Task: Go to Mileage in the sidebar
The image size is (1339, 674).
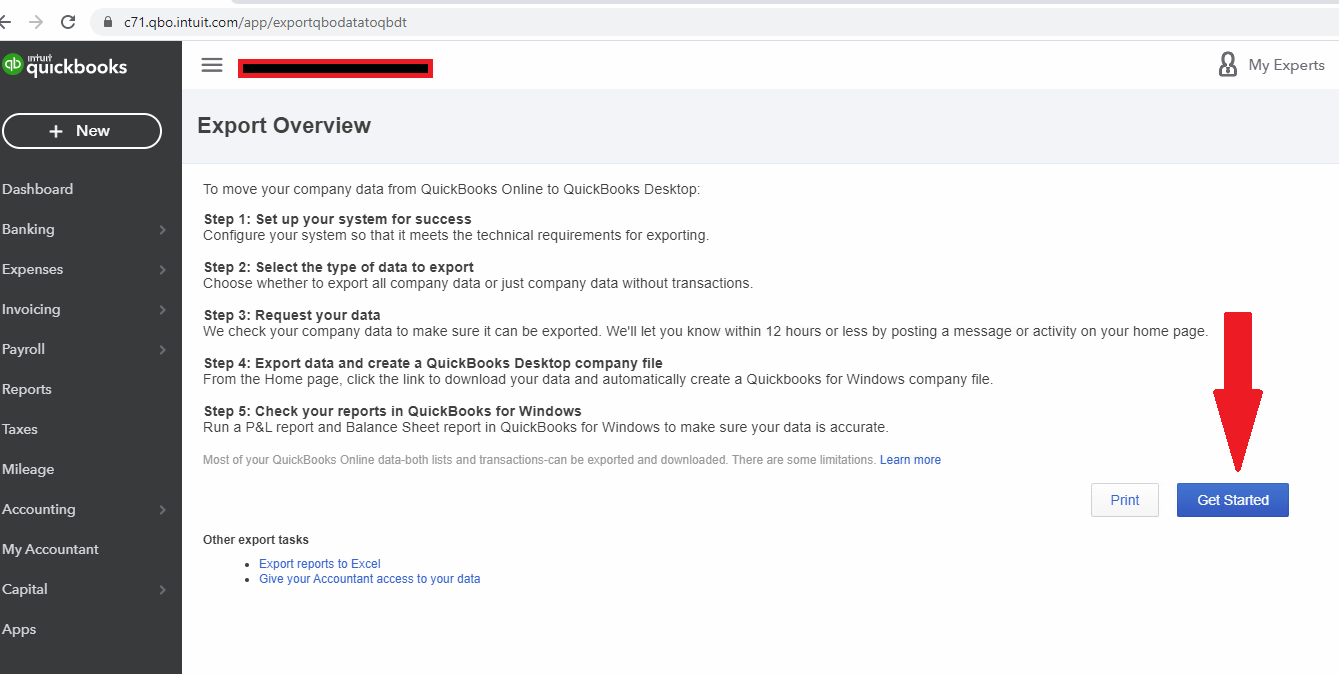Action: (x=28, y=469)
